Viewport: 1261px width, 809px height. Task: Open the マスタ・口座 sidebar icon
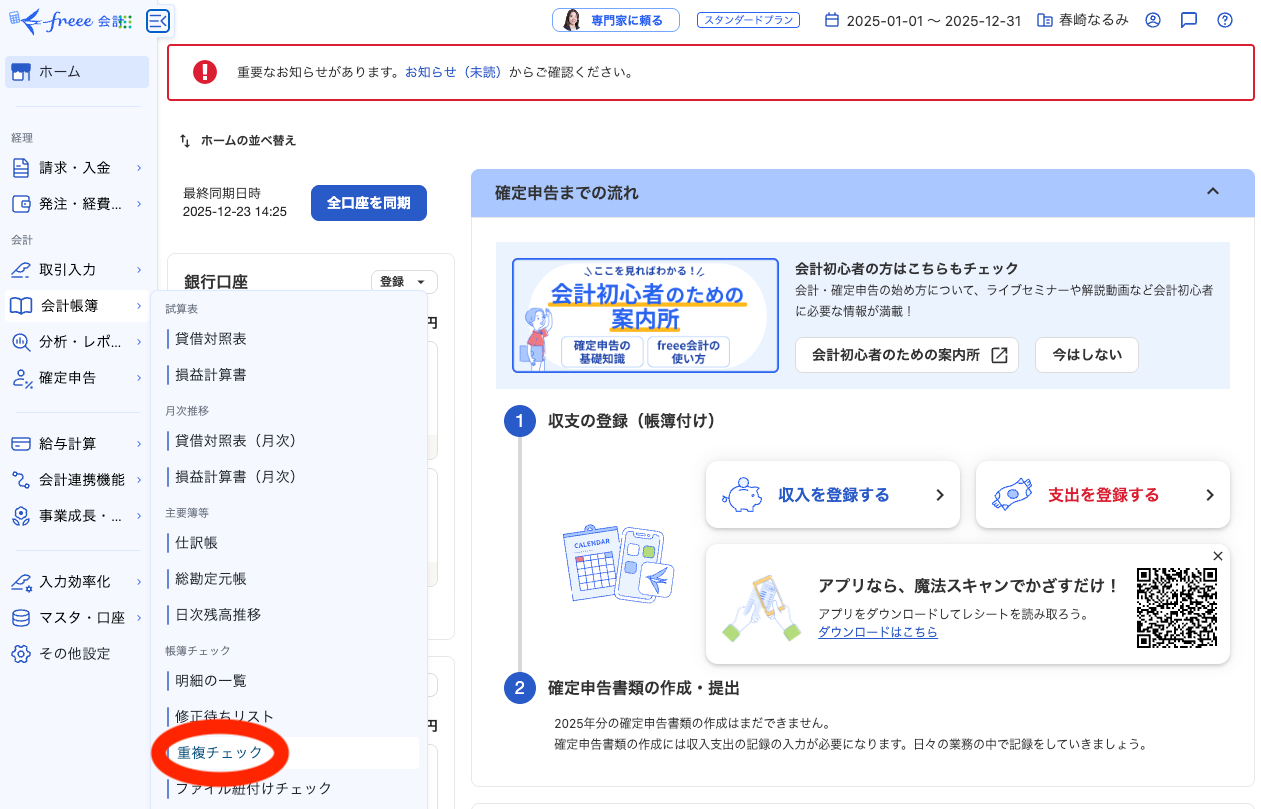tap(22, 617)
